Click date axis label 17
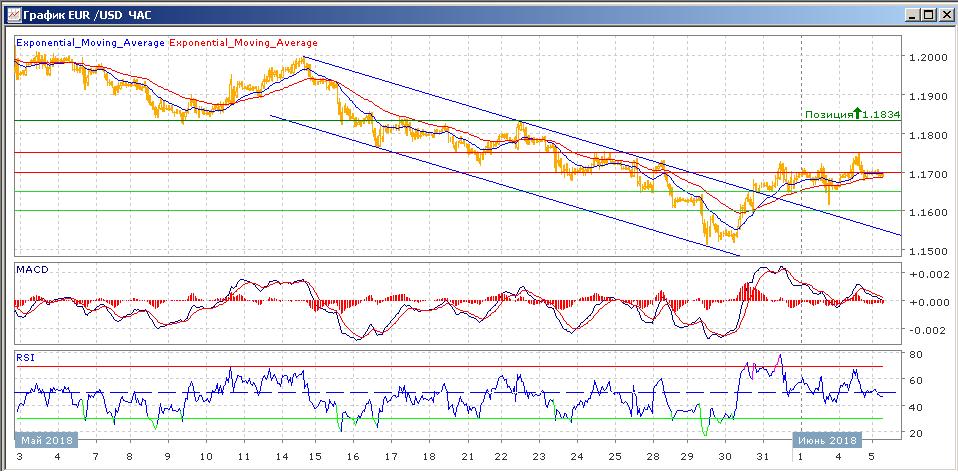This screenshot has height=472, width=958. (391, 457)
